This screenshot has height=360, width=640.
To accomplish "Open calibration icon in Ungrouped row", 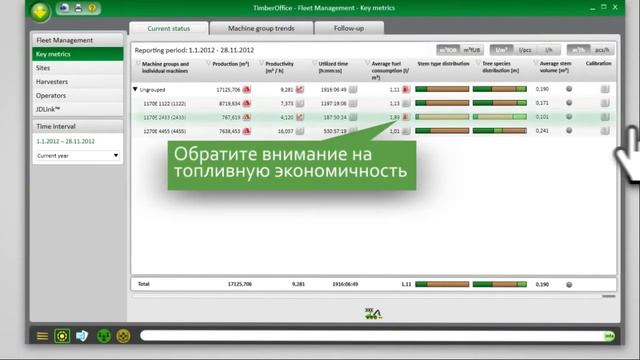I will coord(605,89).
